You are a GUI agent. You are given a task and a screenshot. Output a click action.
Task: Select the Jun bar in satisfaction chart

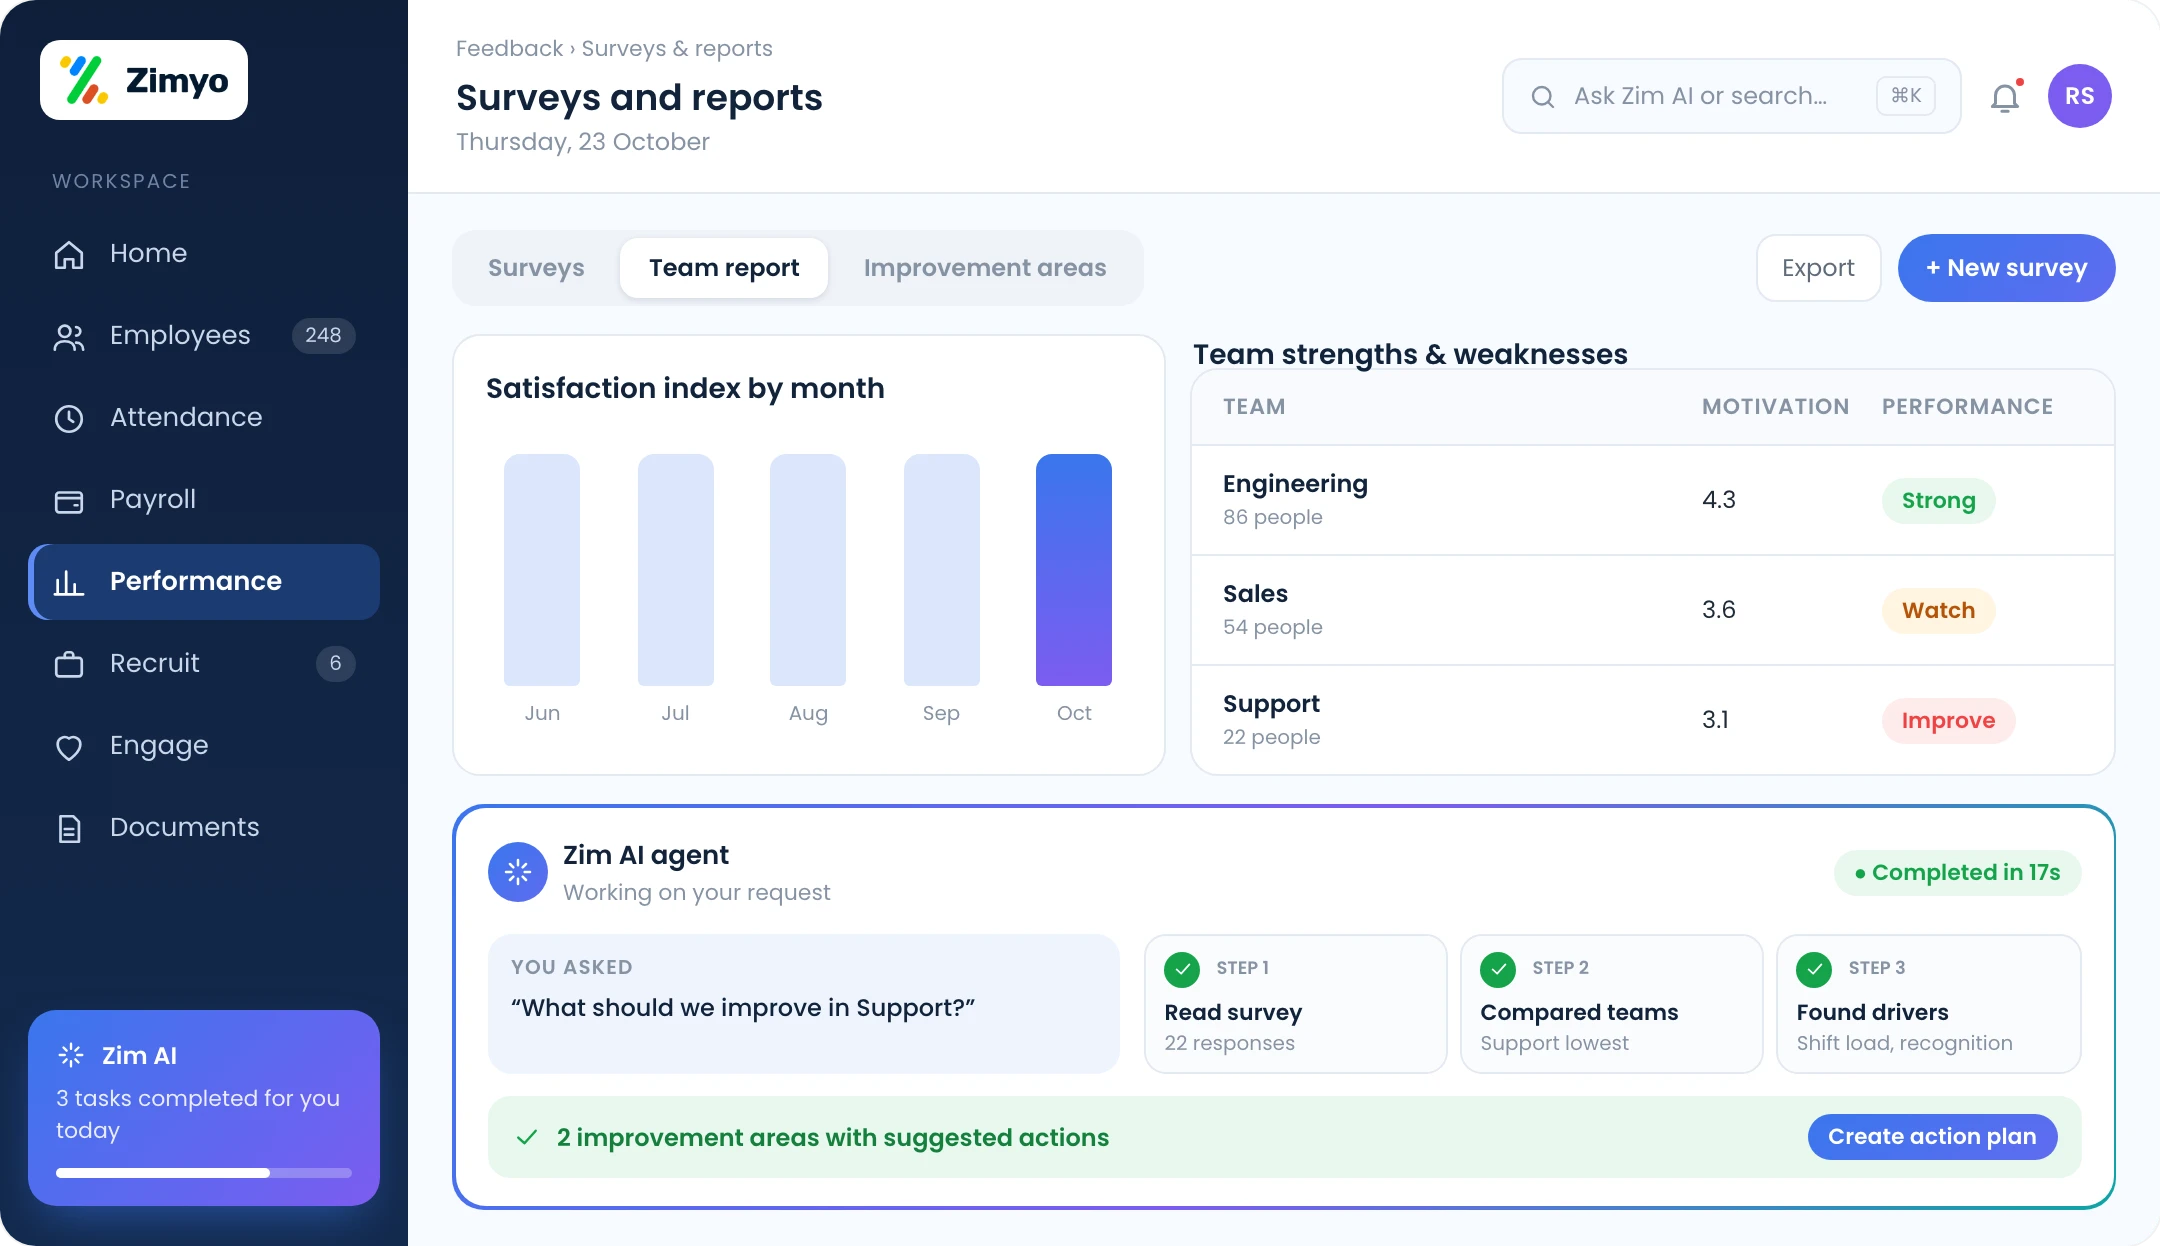point(542,570)
